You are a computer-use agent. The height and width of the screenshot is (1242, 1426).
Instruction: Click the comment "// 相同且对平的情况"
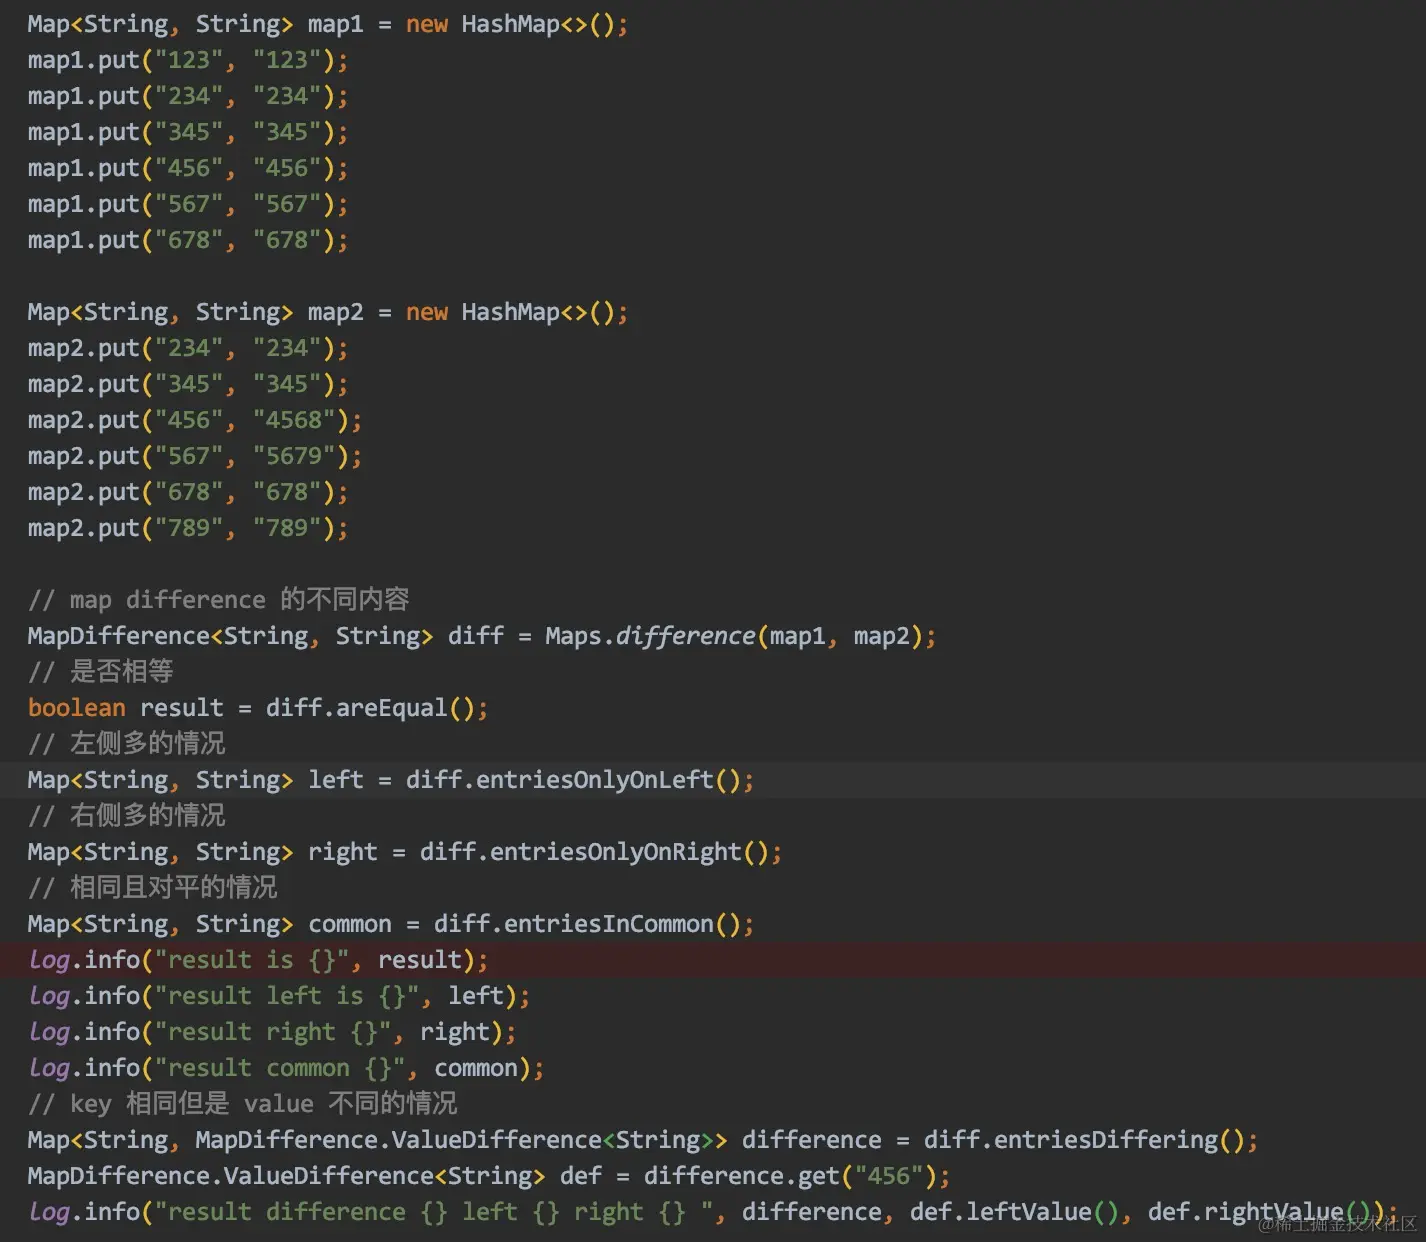pyautogui.click(x=153, y=888)
